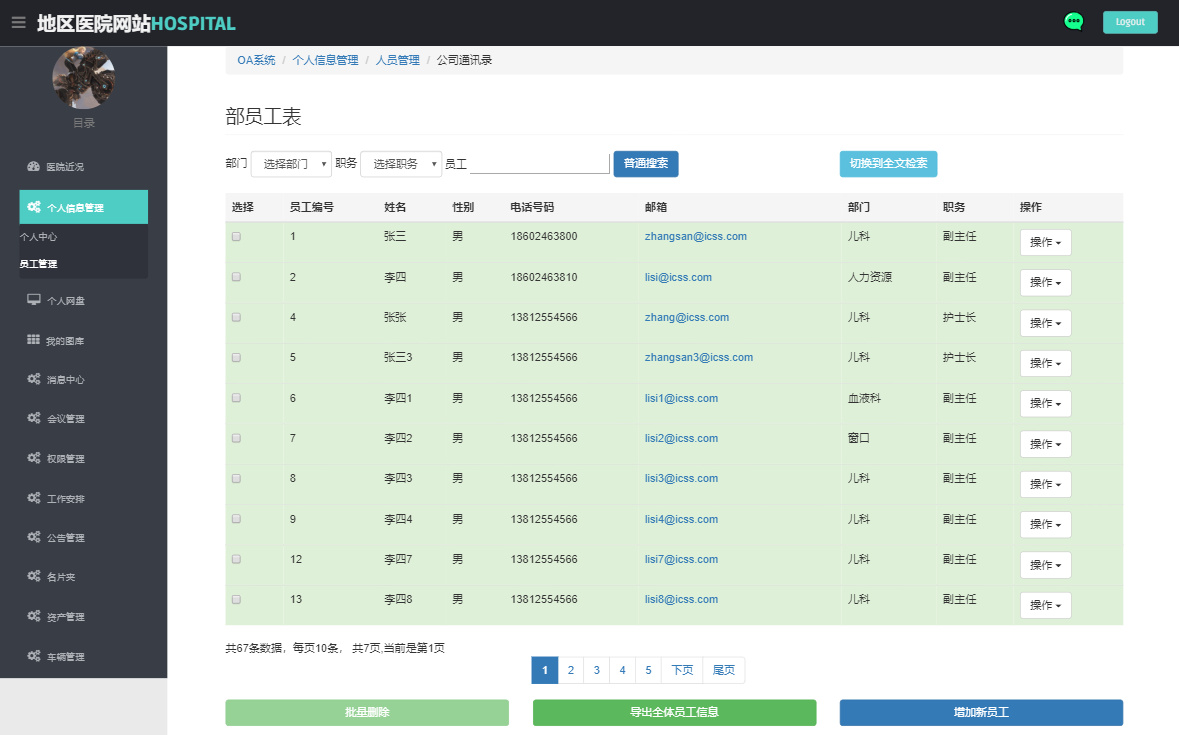Select 个人中心 in the sidebar submenu
Viewport: 1179px width, 735px height.
[38, 237]
